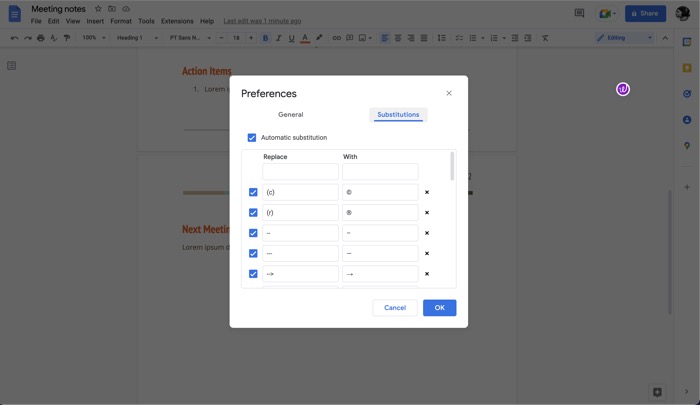The image size is (700, 405).
Task: Click the Checklist icon
Action: (459, 38)
